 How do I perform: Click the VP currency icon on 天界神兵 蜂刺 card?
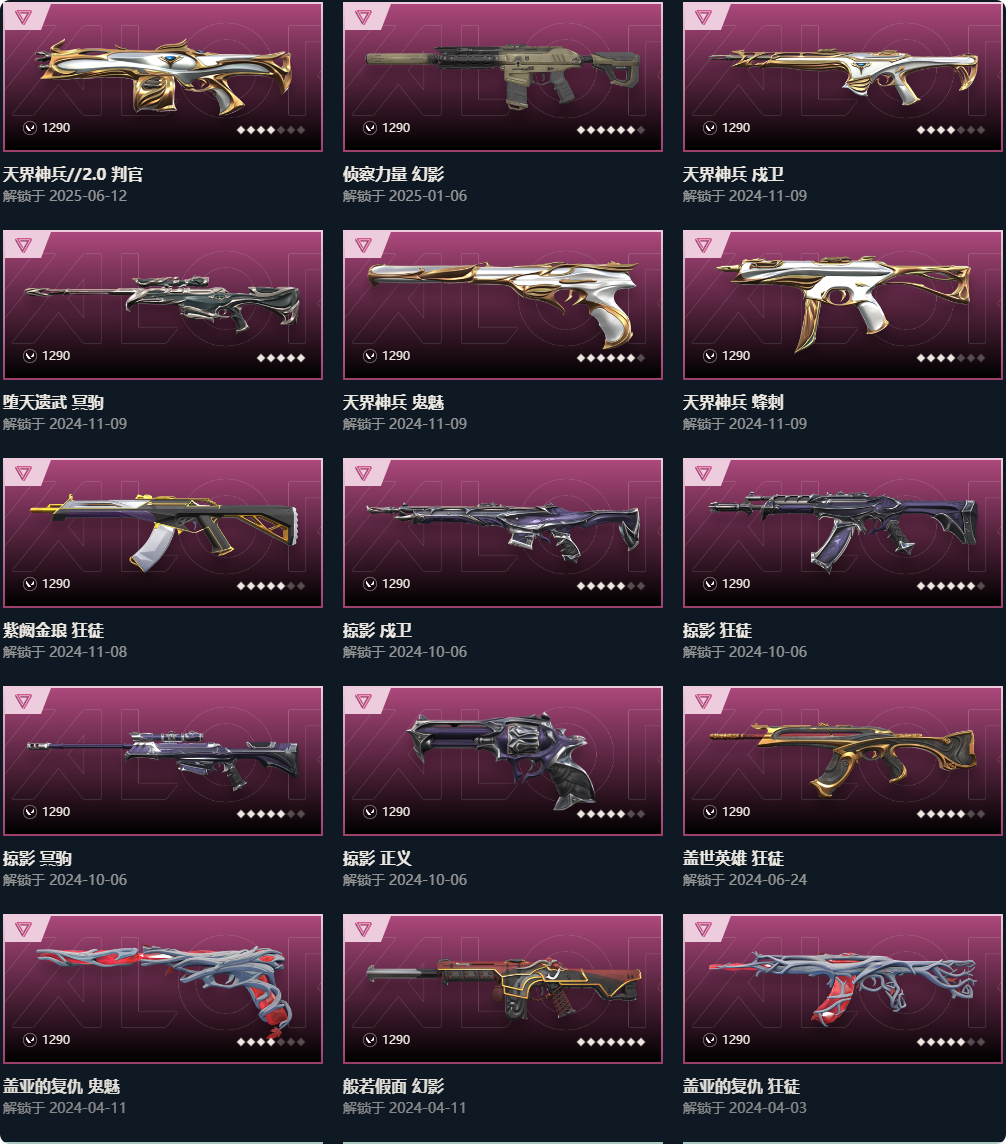[x=710, y=356]
